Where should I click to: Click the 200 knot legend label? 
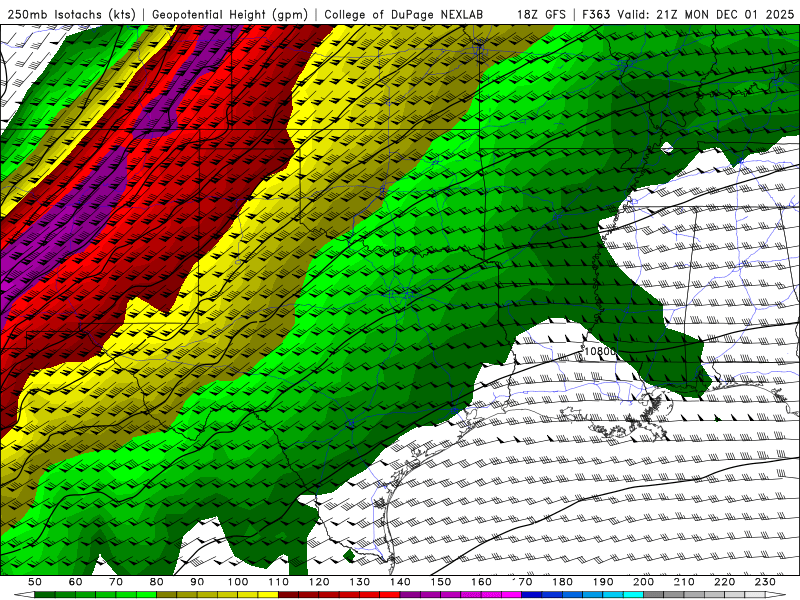tap(643, 582)
